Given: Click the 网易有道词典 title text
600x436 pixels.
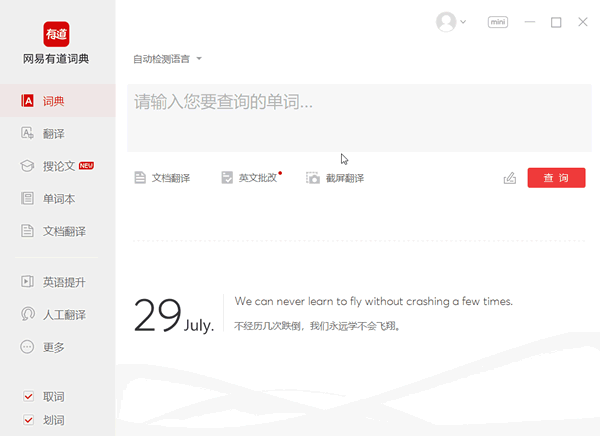Looking at the screenshot, I should pos(56,59).
